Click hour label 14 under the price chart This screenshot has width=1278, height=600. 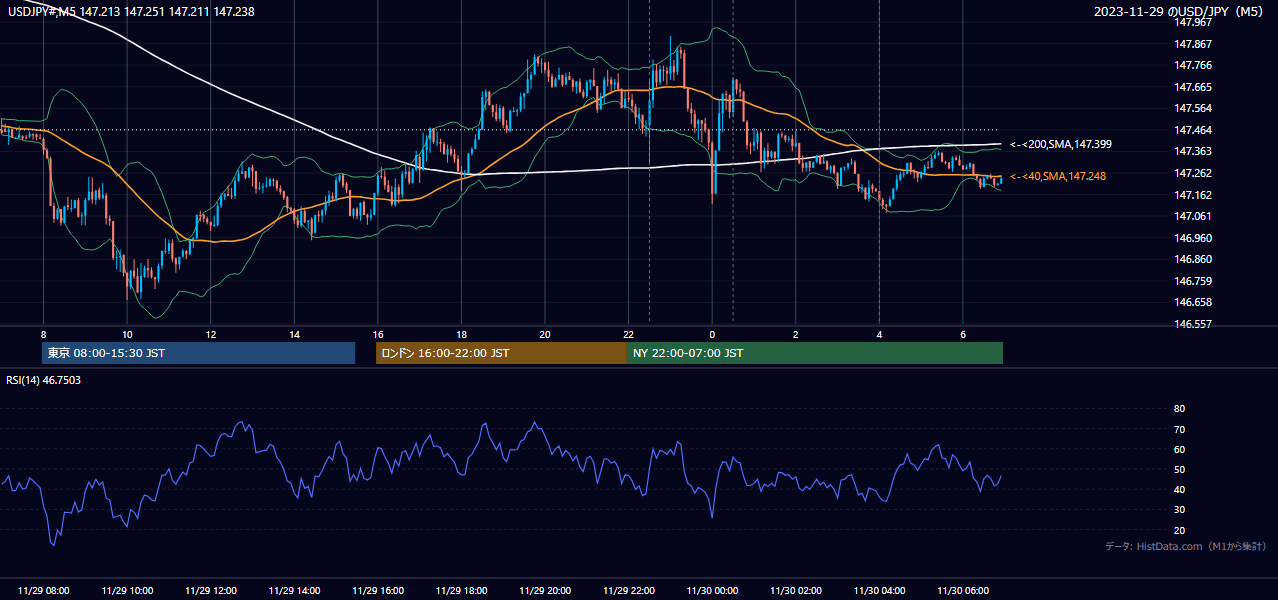294,334
